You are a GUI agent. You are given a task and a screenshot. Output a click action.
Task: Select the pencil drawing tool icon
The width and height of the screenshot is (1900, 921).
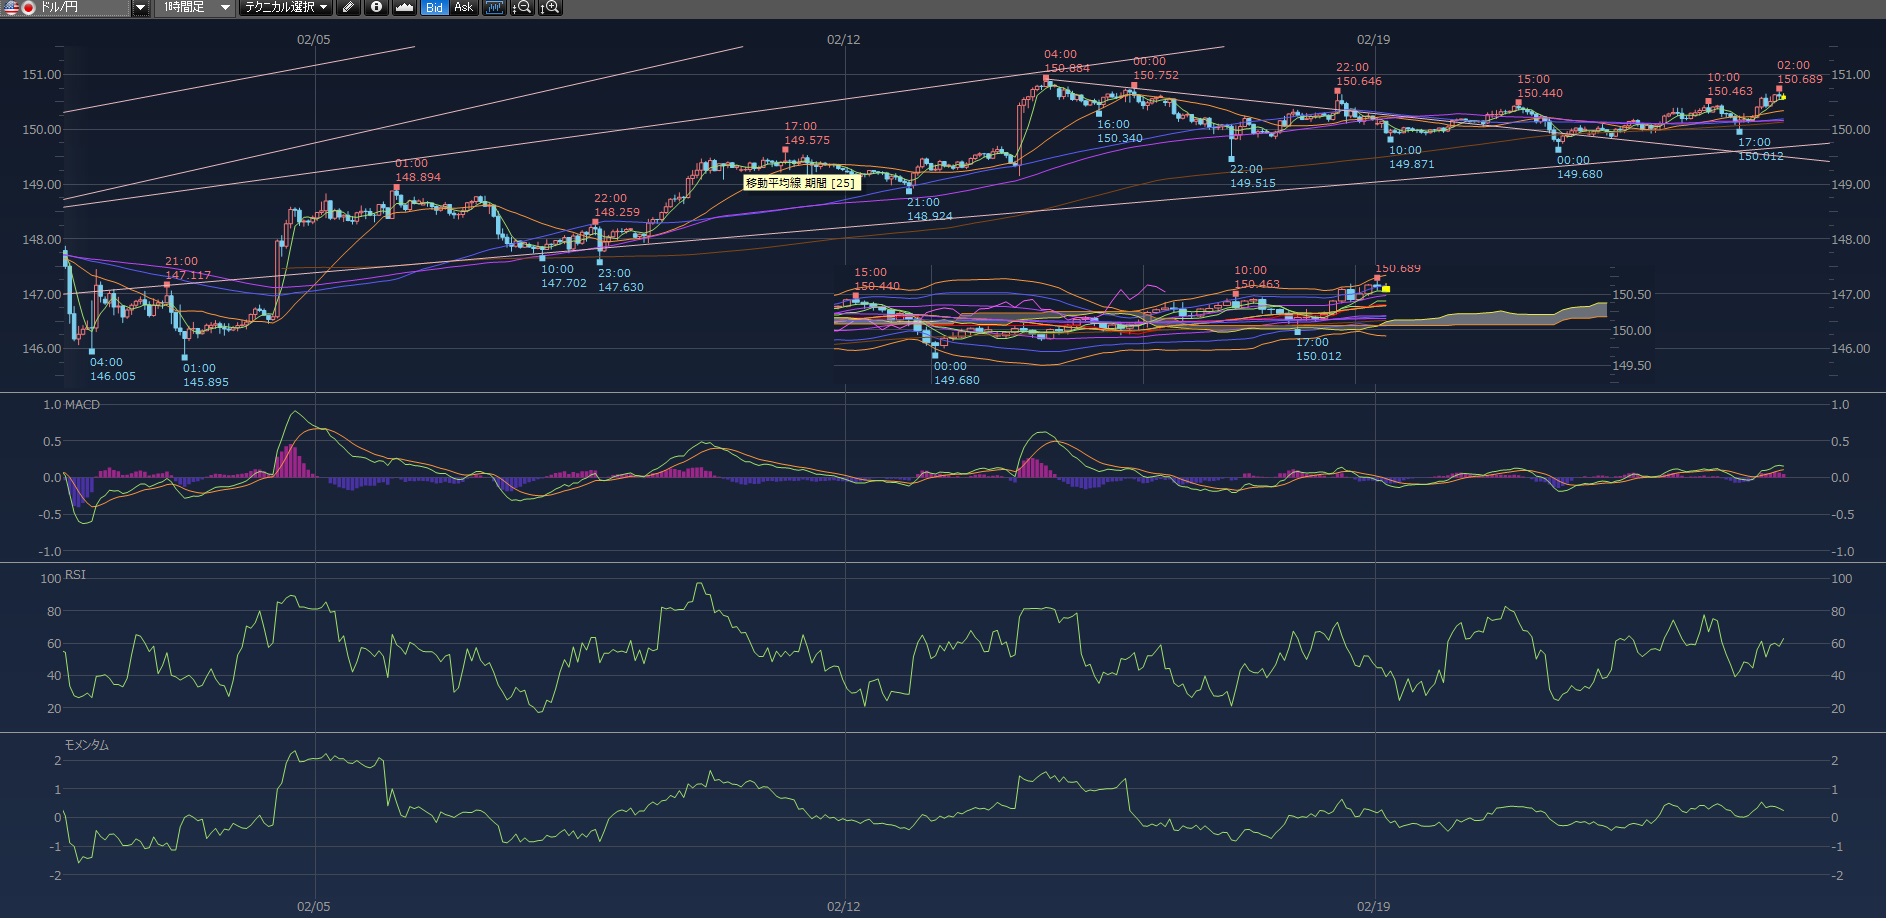[x=348, y=8]
